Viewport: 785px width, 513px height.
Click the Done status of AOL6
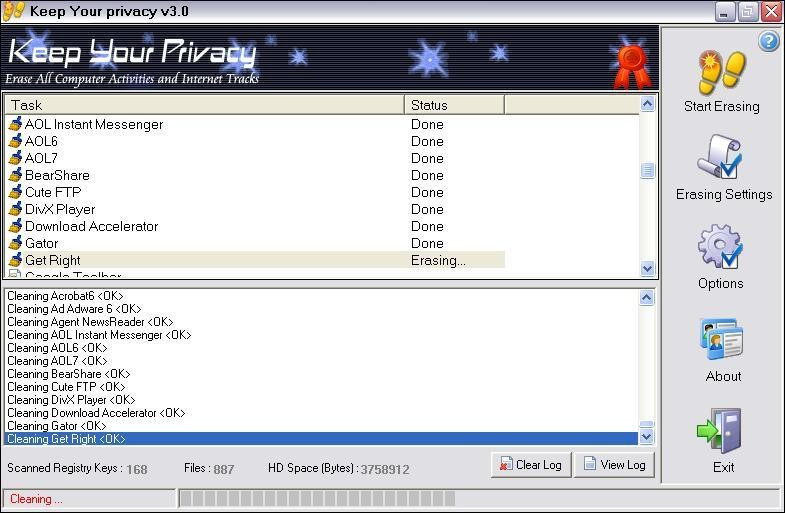pos(427,141)
